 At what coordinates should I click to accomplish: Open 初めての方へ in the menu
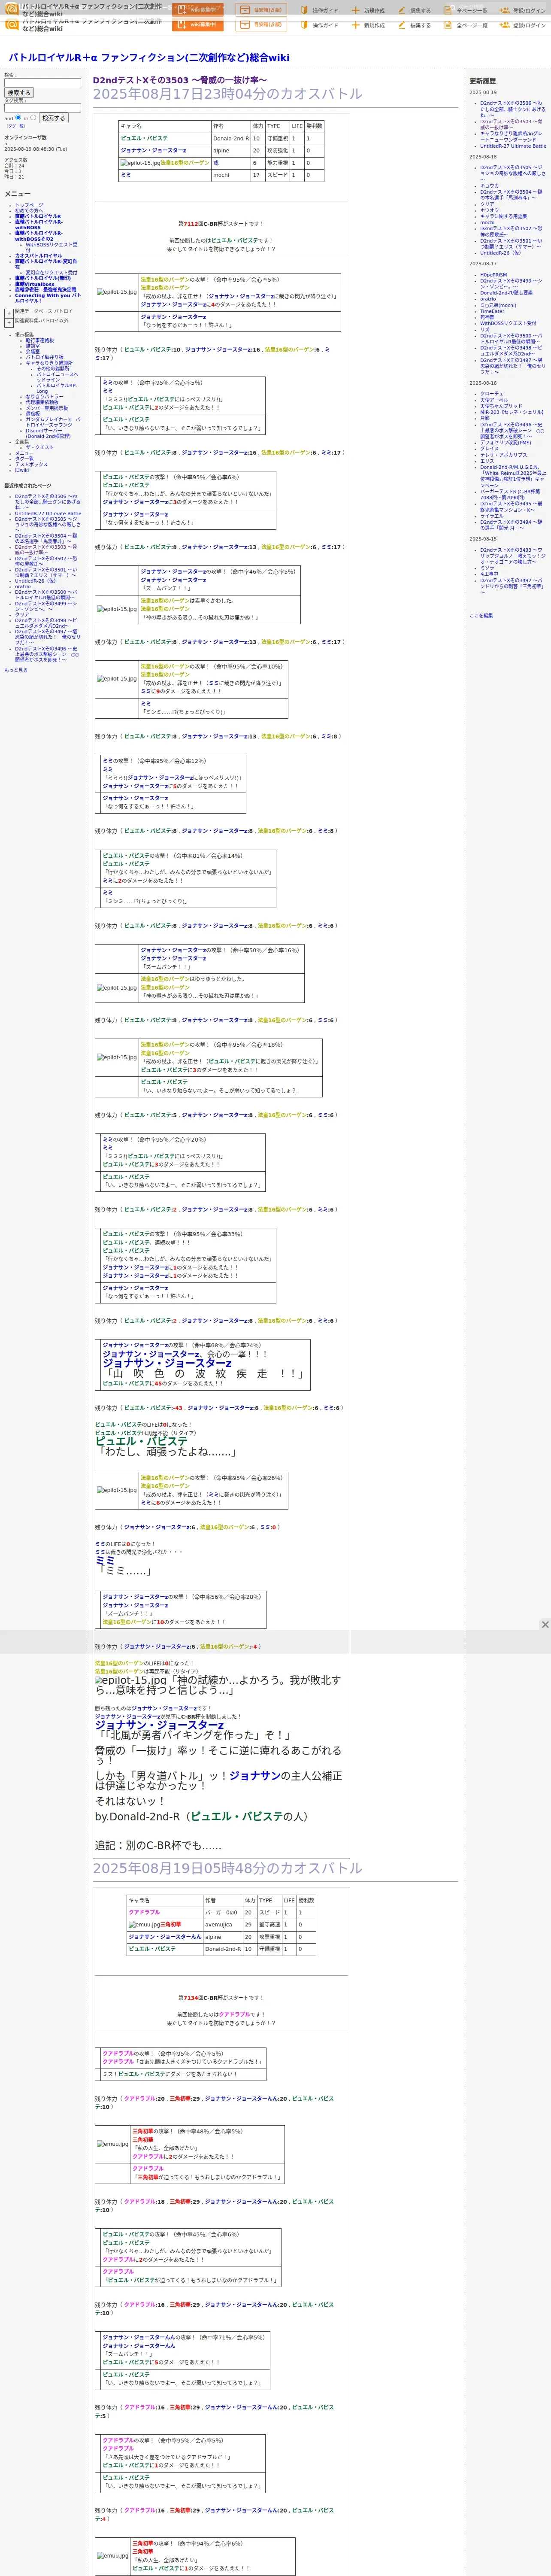tap(29, 210)
